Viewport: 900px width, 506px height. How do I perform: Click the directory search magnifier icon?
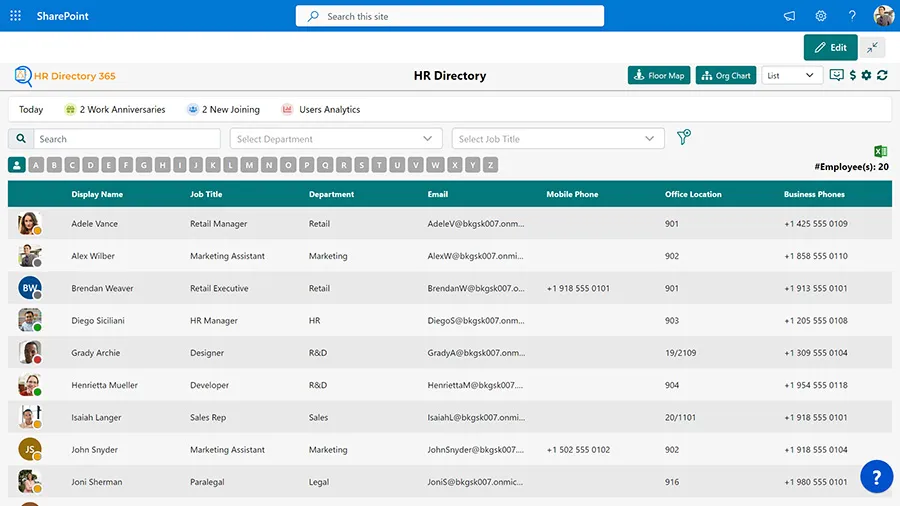(x=21, y=138)
